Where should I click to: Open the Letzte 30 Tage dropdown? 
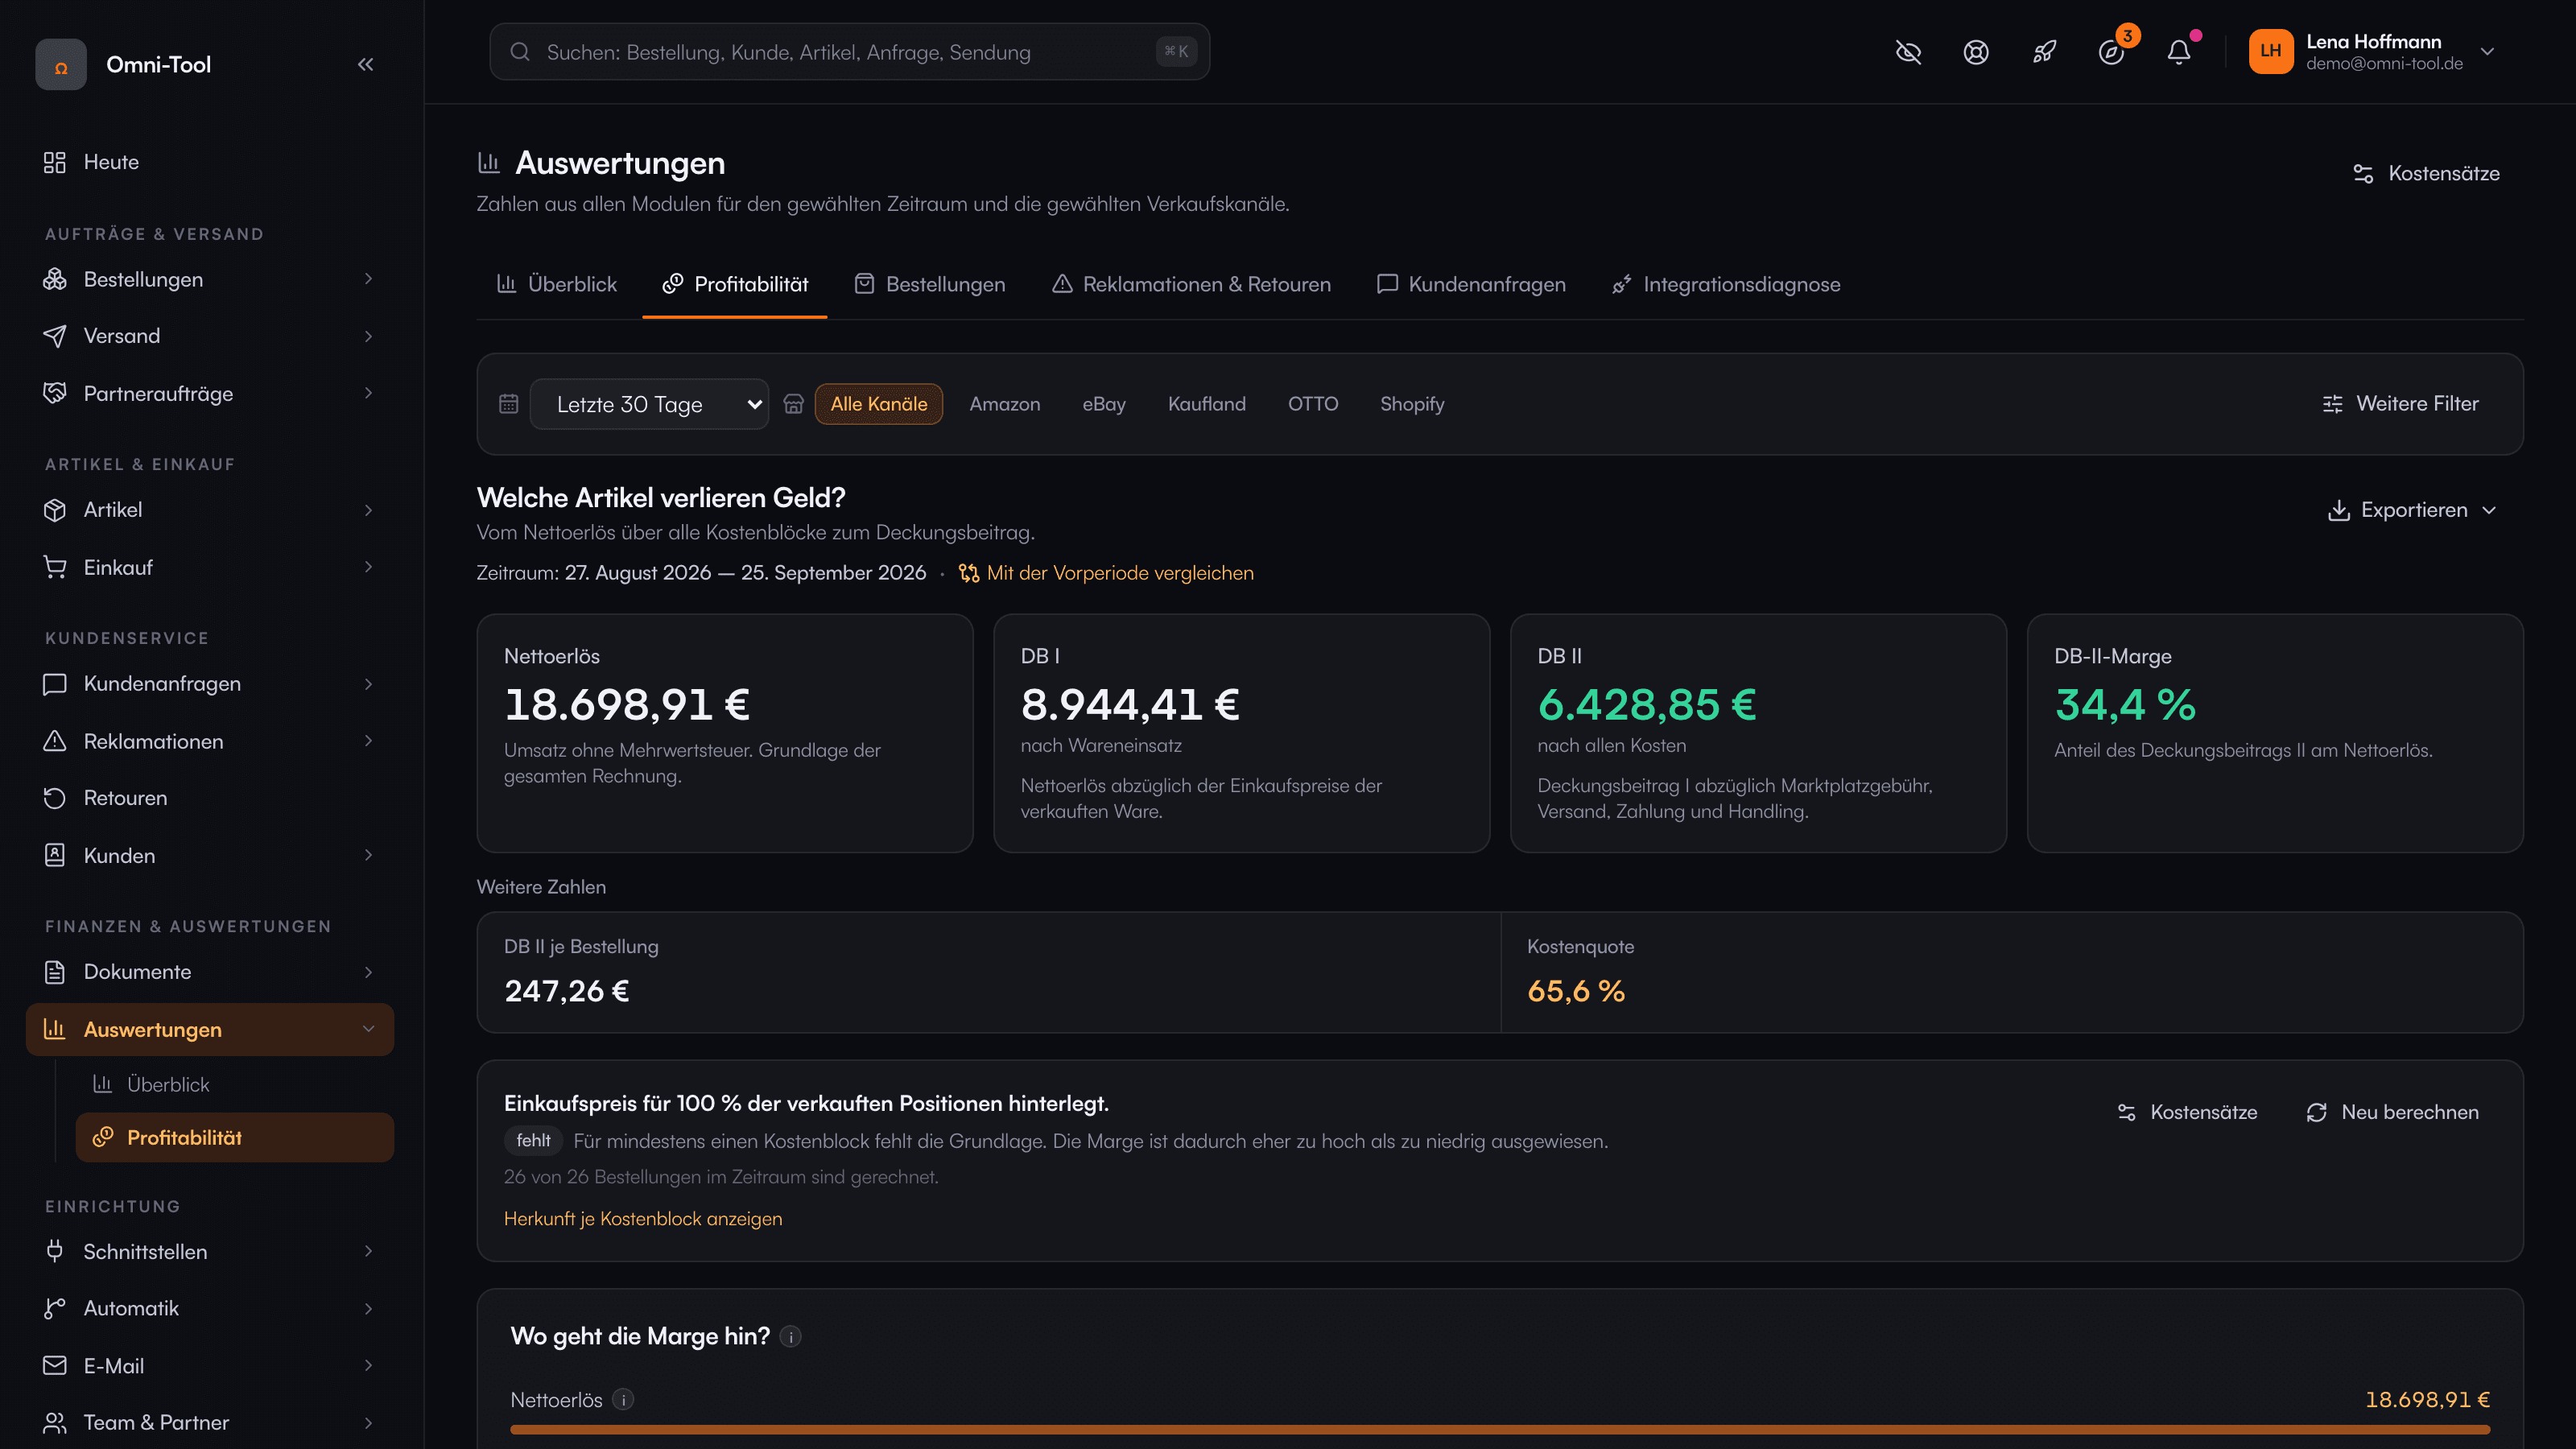pyautogui.click(x=649, y=404)
